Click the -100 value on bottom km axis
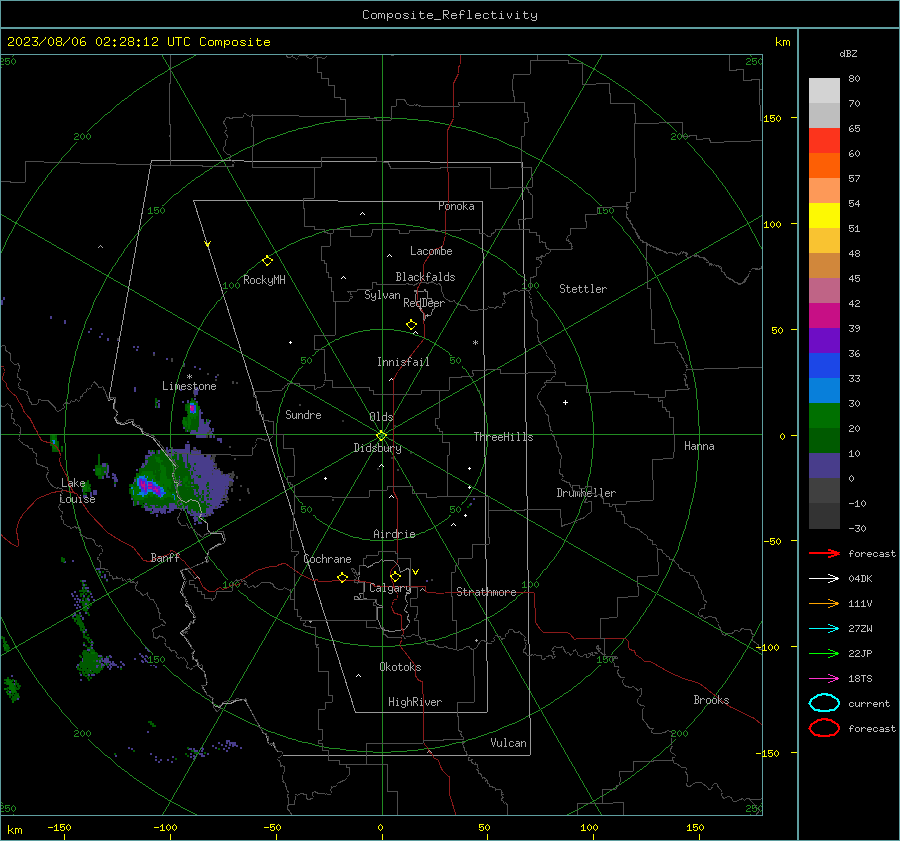 [165, 828]
